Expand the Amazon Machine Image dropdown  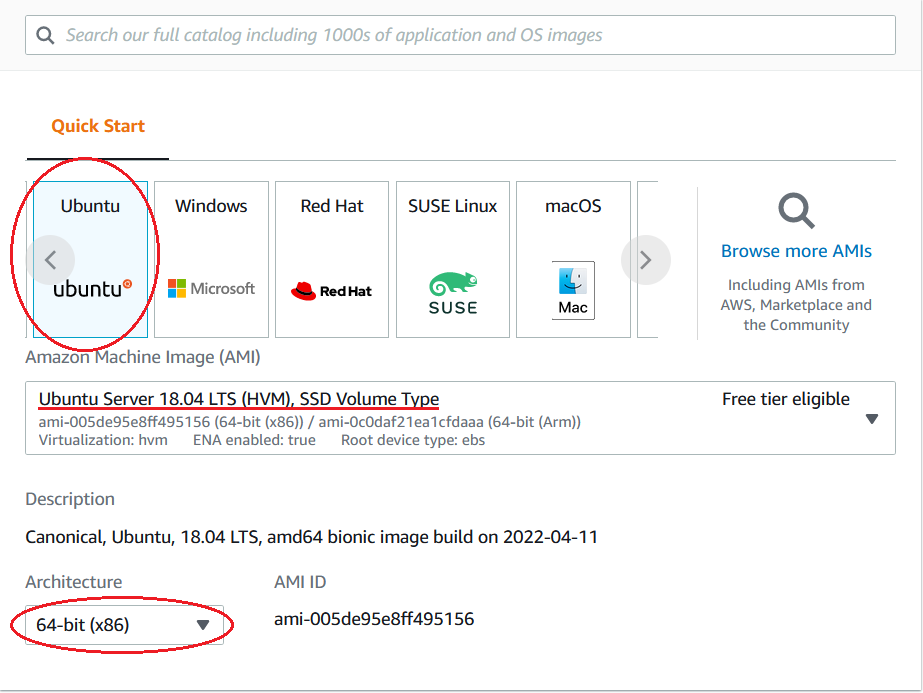click(x=872, y=419)
